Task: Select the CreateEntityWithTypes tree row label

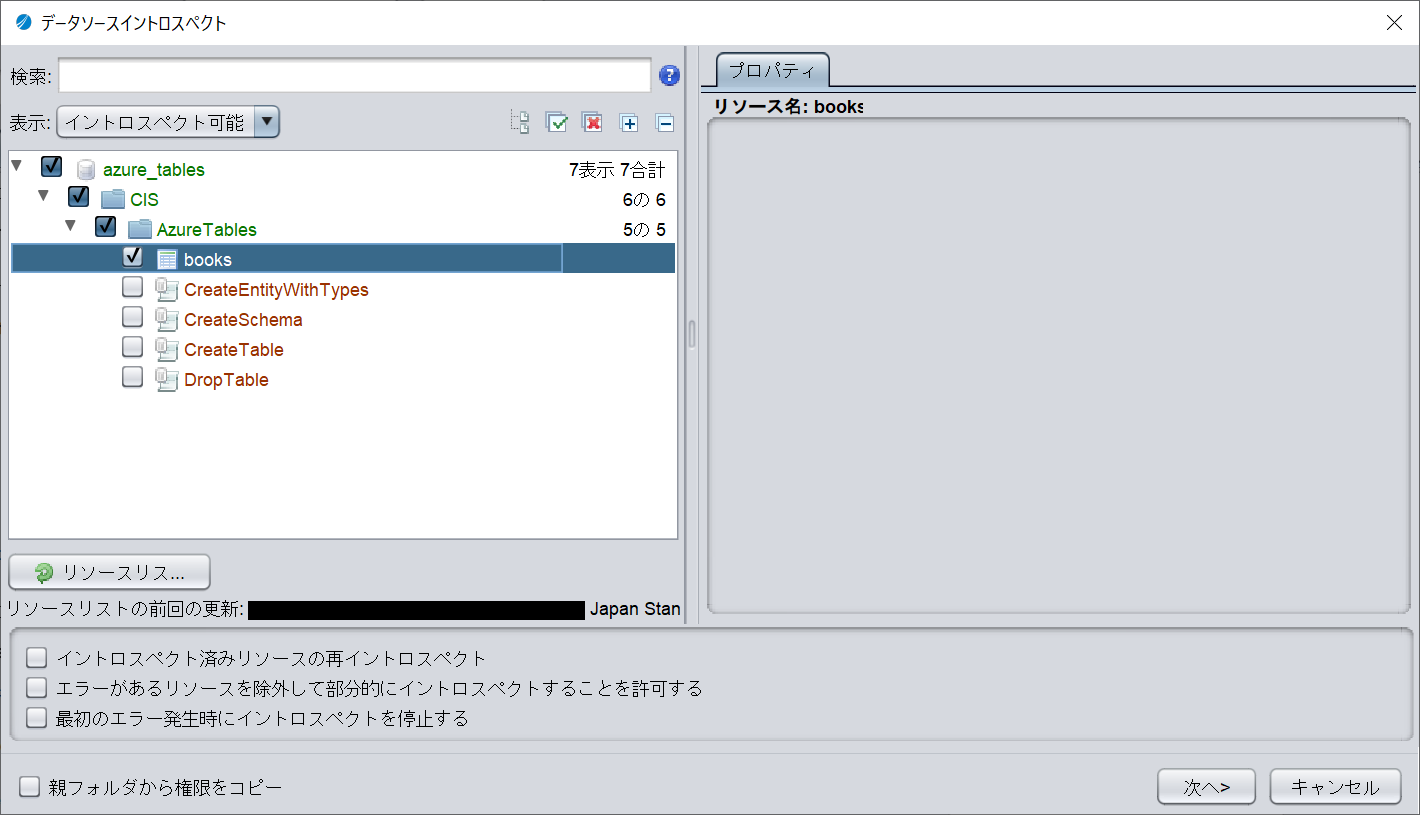Action: tap(276, 290)
